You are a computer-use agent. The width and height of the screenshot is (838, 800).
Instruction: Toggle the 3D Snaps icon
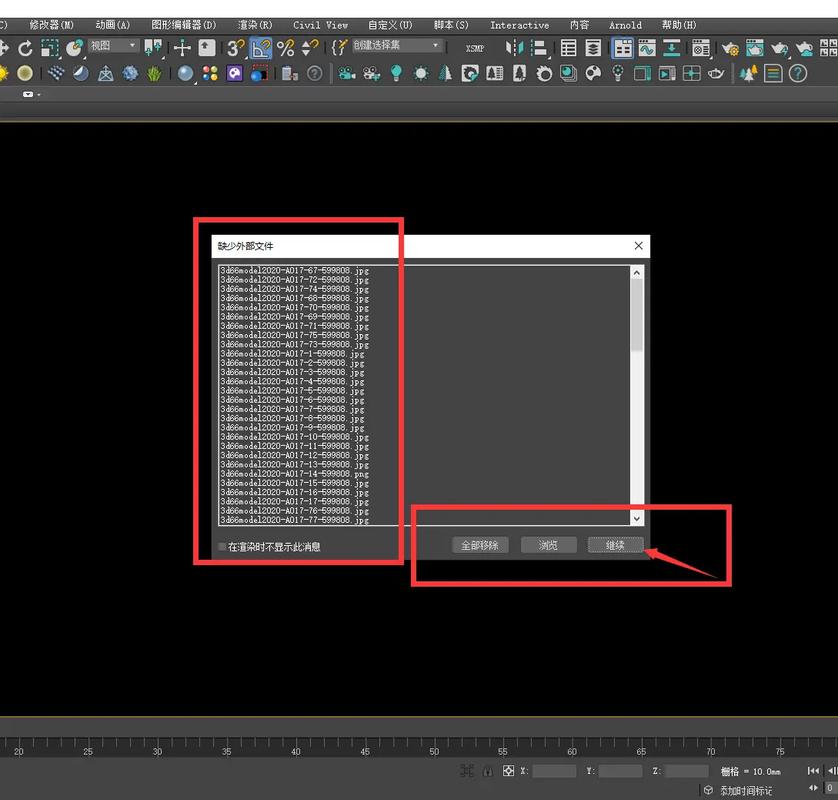[x=235, y=48]
